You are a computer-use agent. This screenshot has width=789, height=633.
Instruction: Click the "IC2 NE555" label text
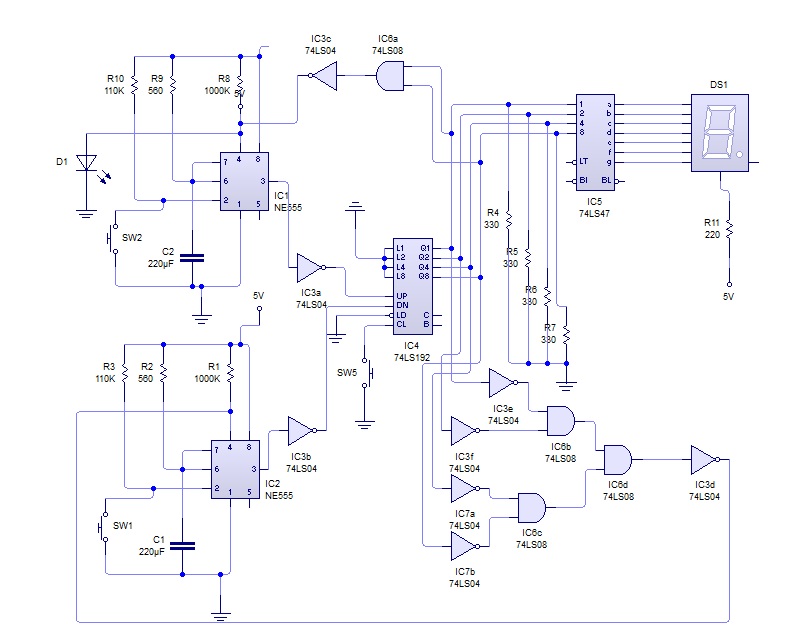pyautogui.click(x=279, y=490)
